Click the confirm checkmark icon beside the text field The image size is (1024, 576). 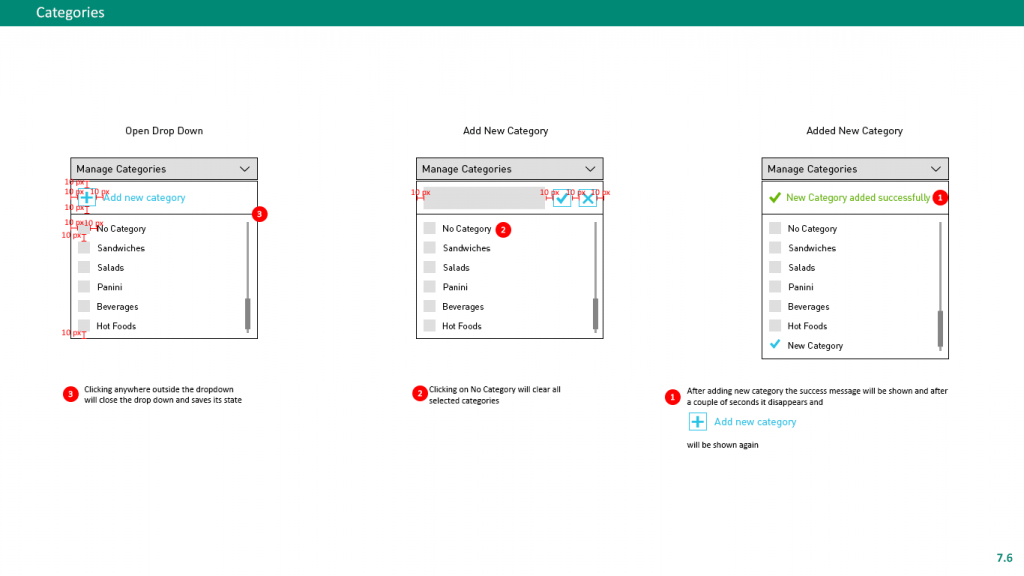[562, 198]
